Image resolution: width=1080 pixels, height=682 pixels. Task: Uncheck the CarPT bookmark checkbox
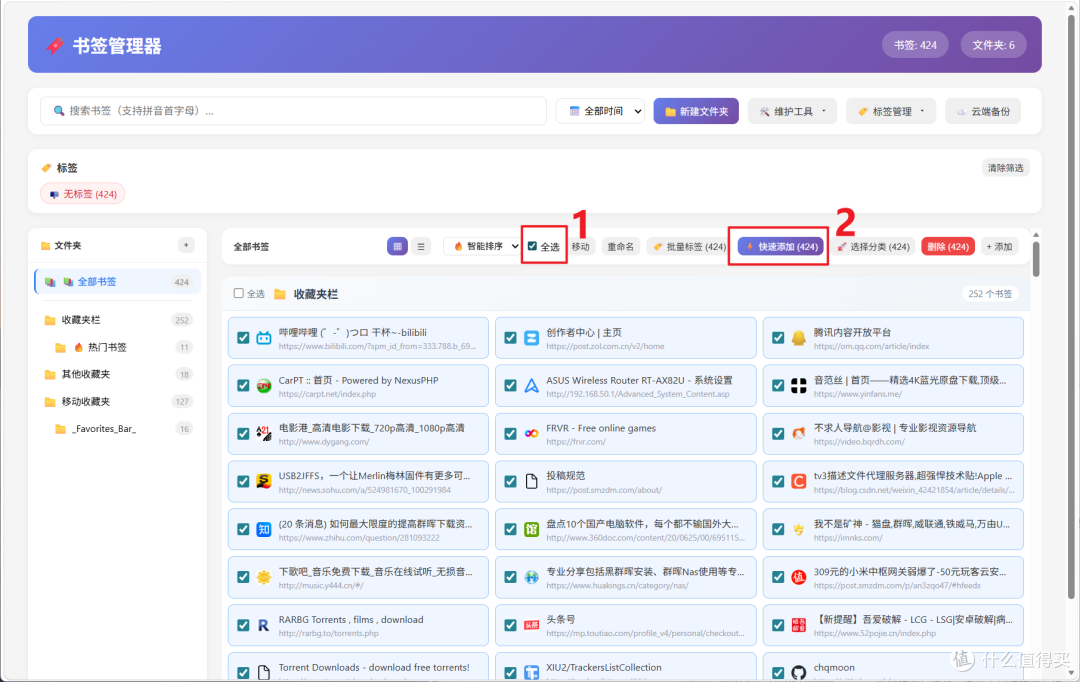243,386
